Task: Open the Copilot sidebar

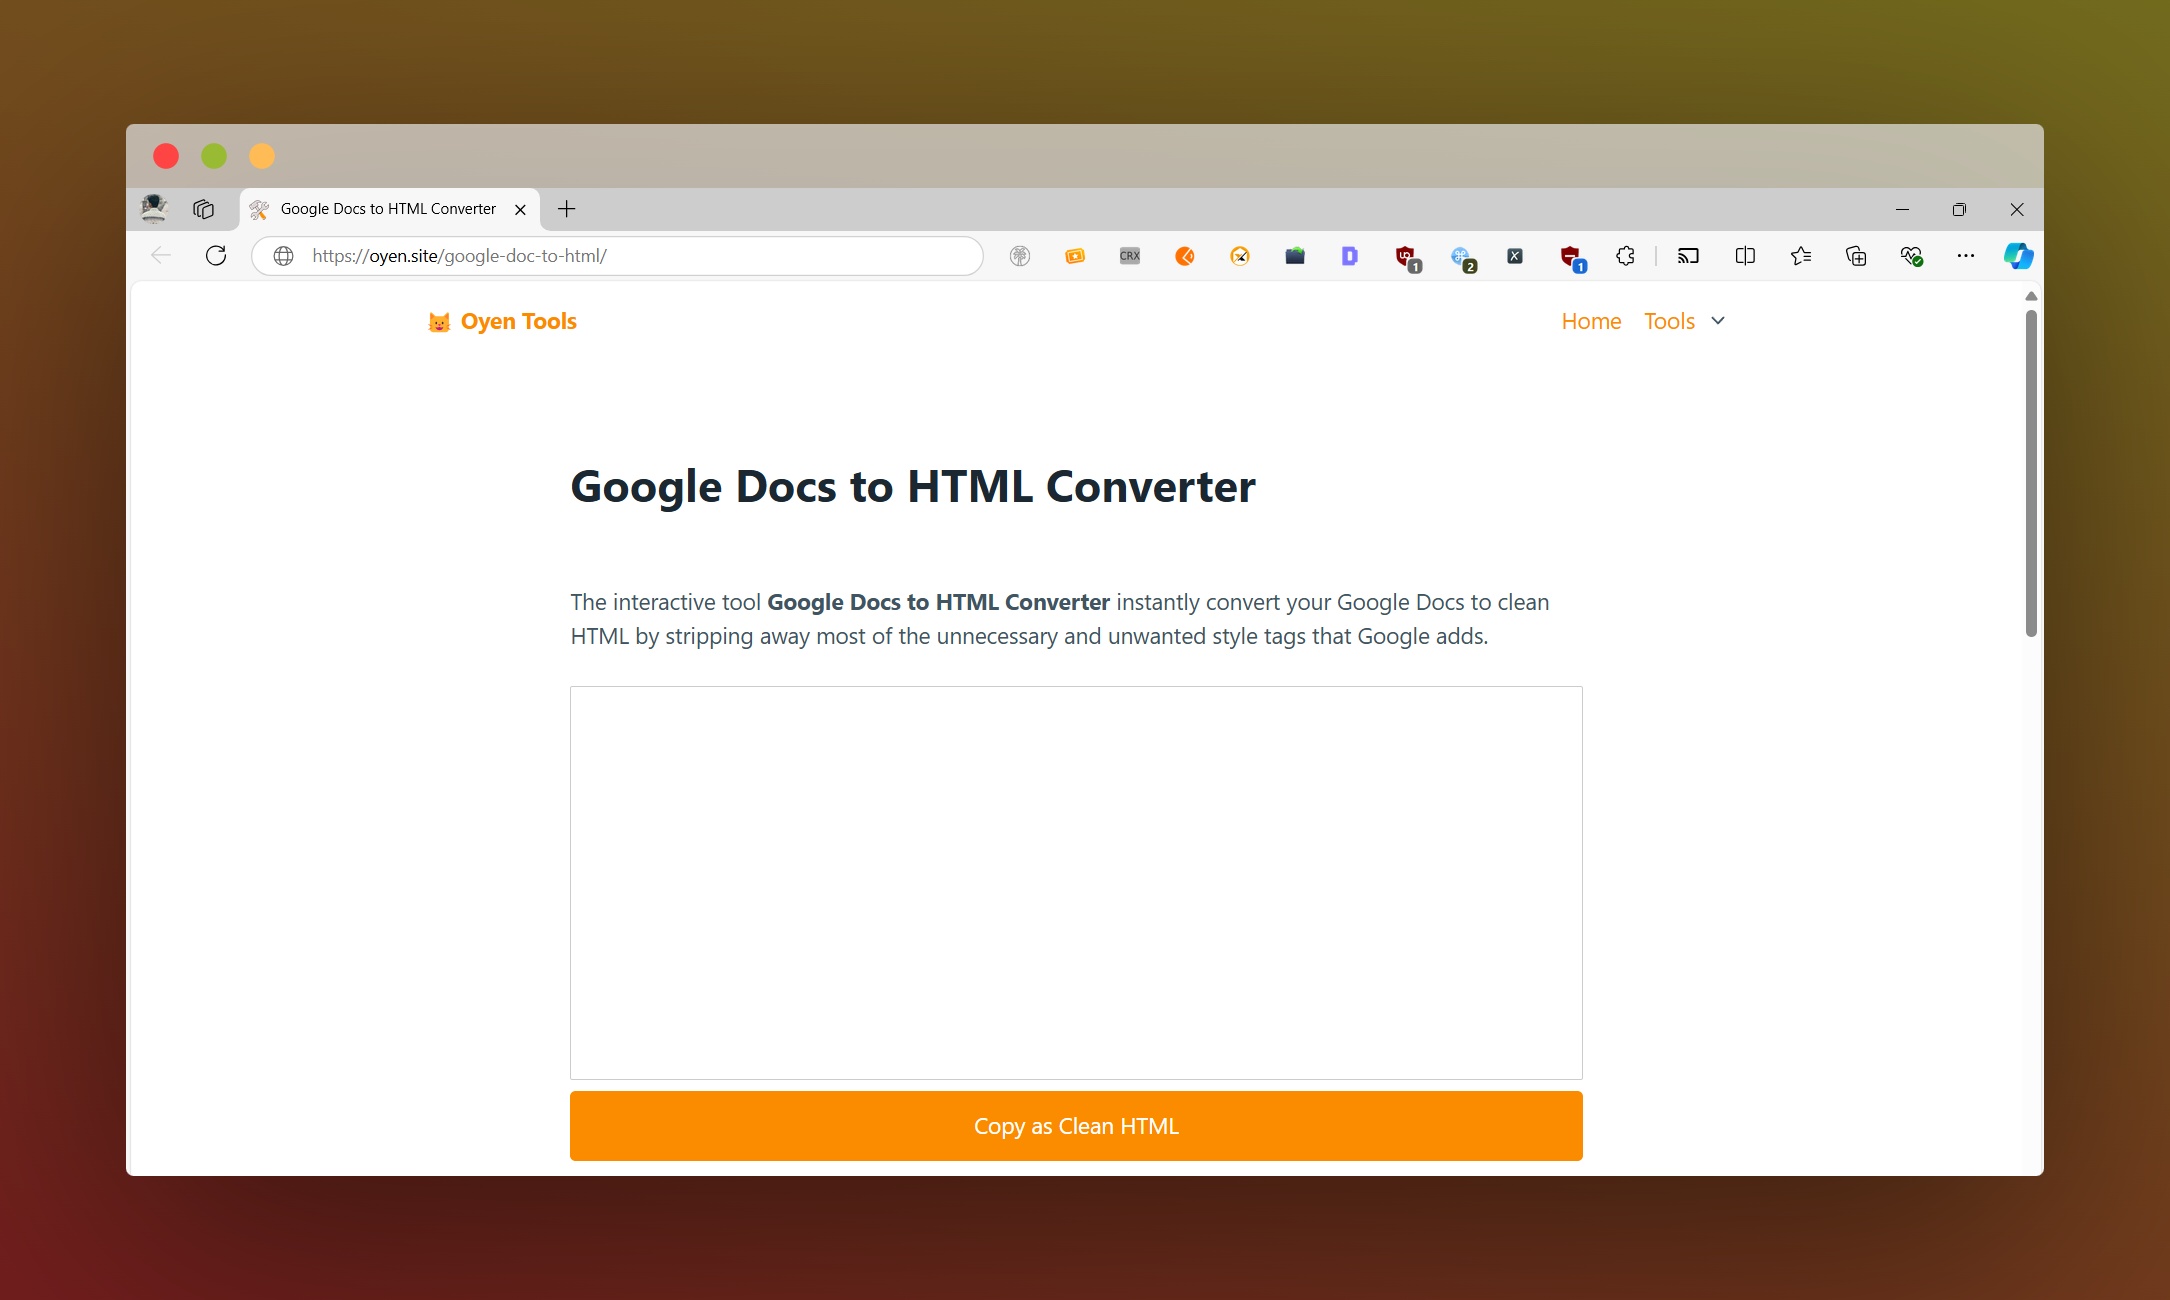Action: pos(2018,256)
